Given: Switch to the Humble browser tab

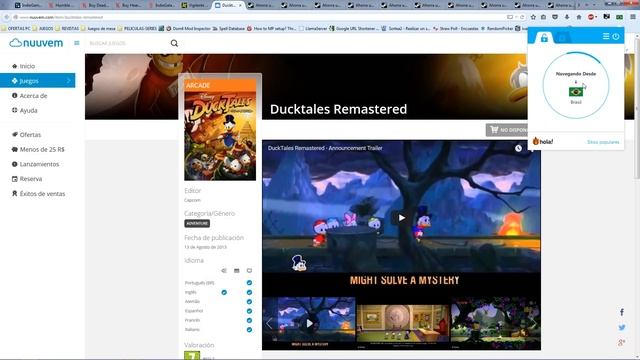Looking at the screenshot, I should point(62,5).
